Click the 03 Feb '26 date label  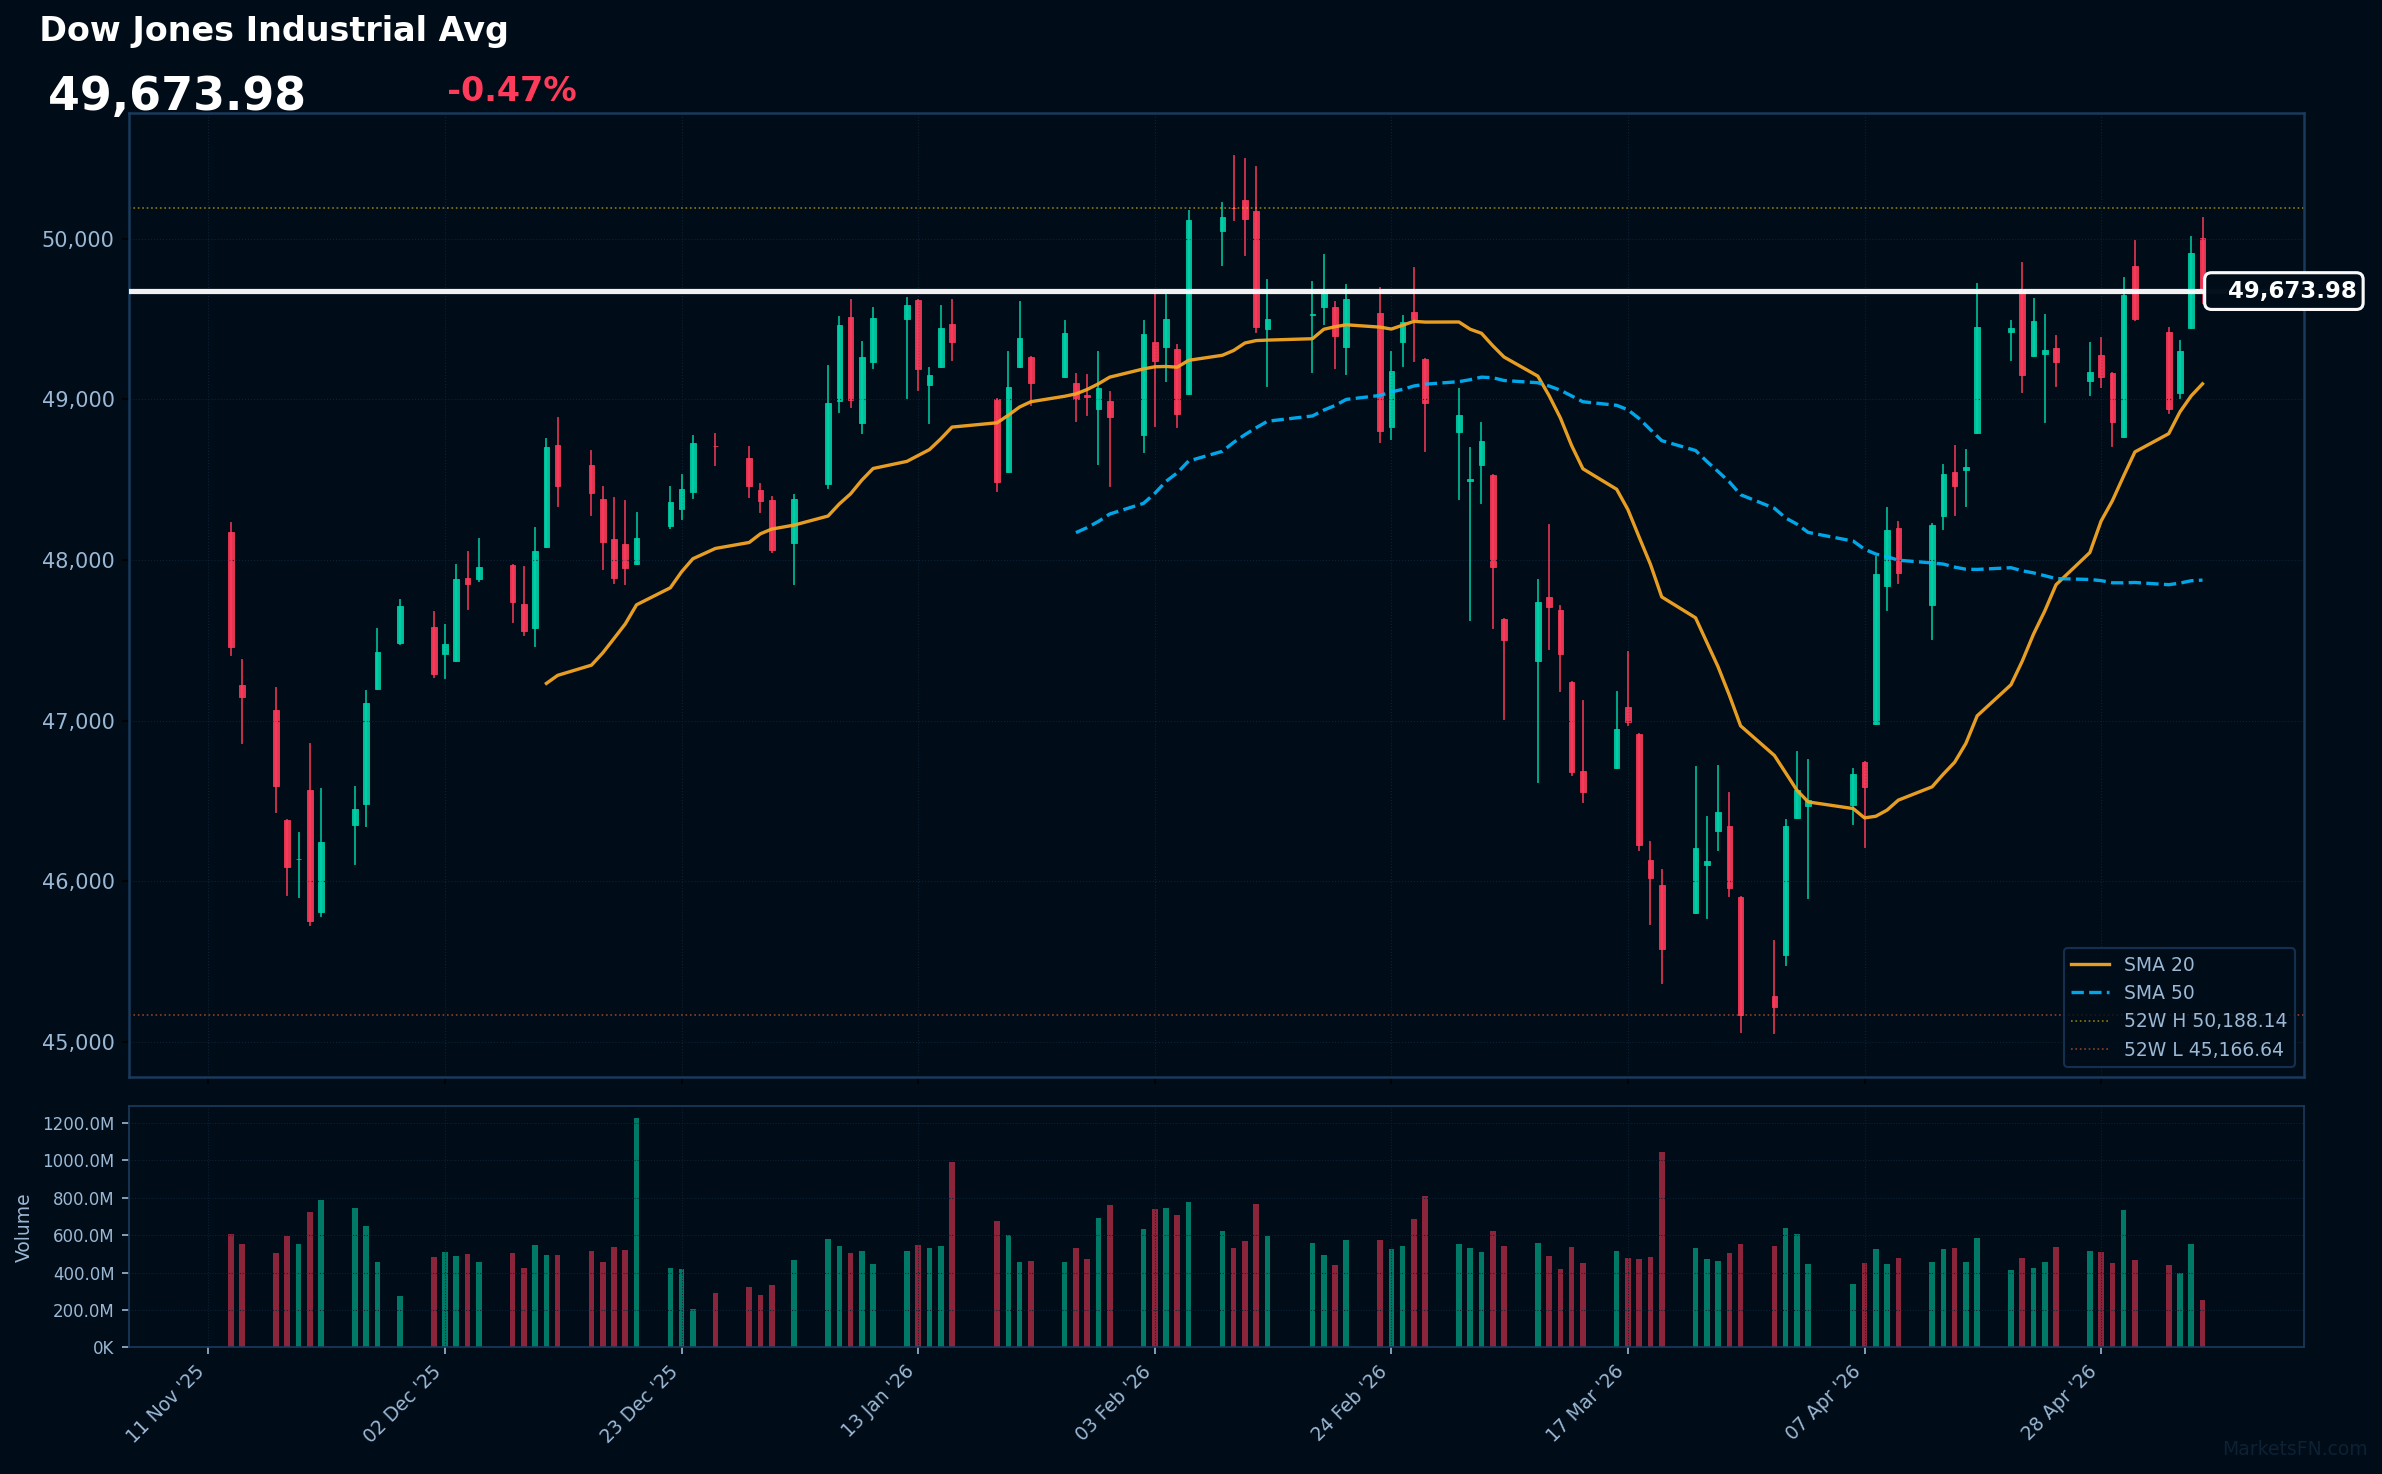point(1112,1403)
